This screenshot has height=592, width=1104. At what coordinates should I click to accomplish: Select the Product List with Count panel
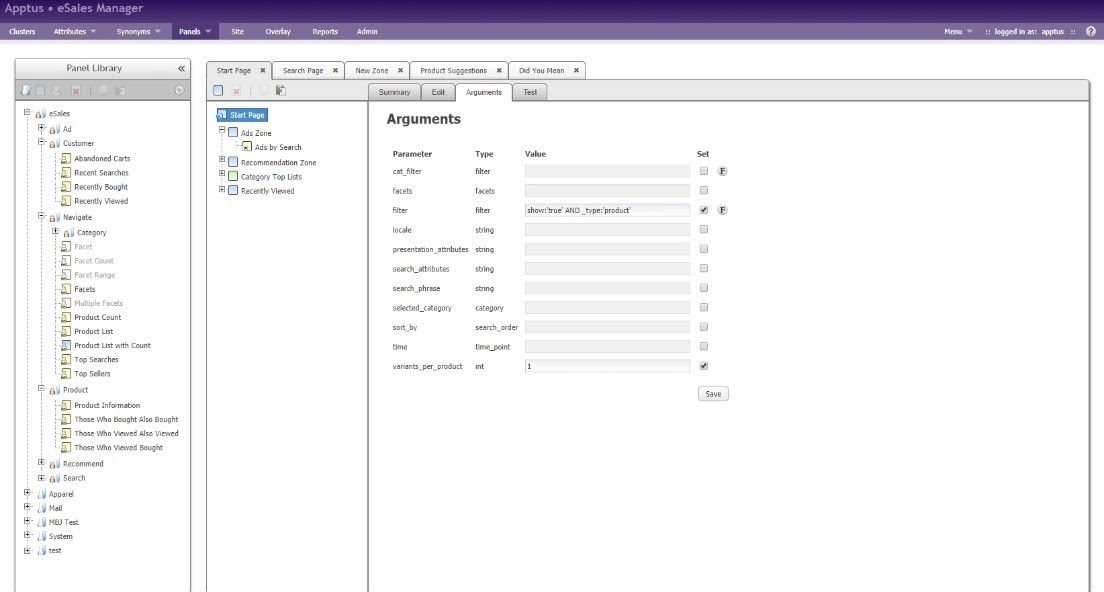[112, 346]
